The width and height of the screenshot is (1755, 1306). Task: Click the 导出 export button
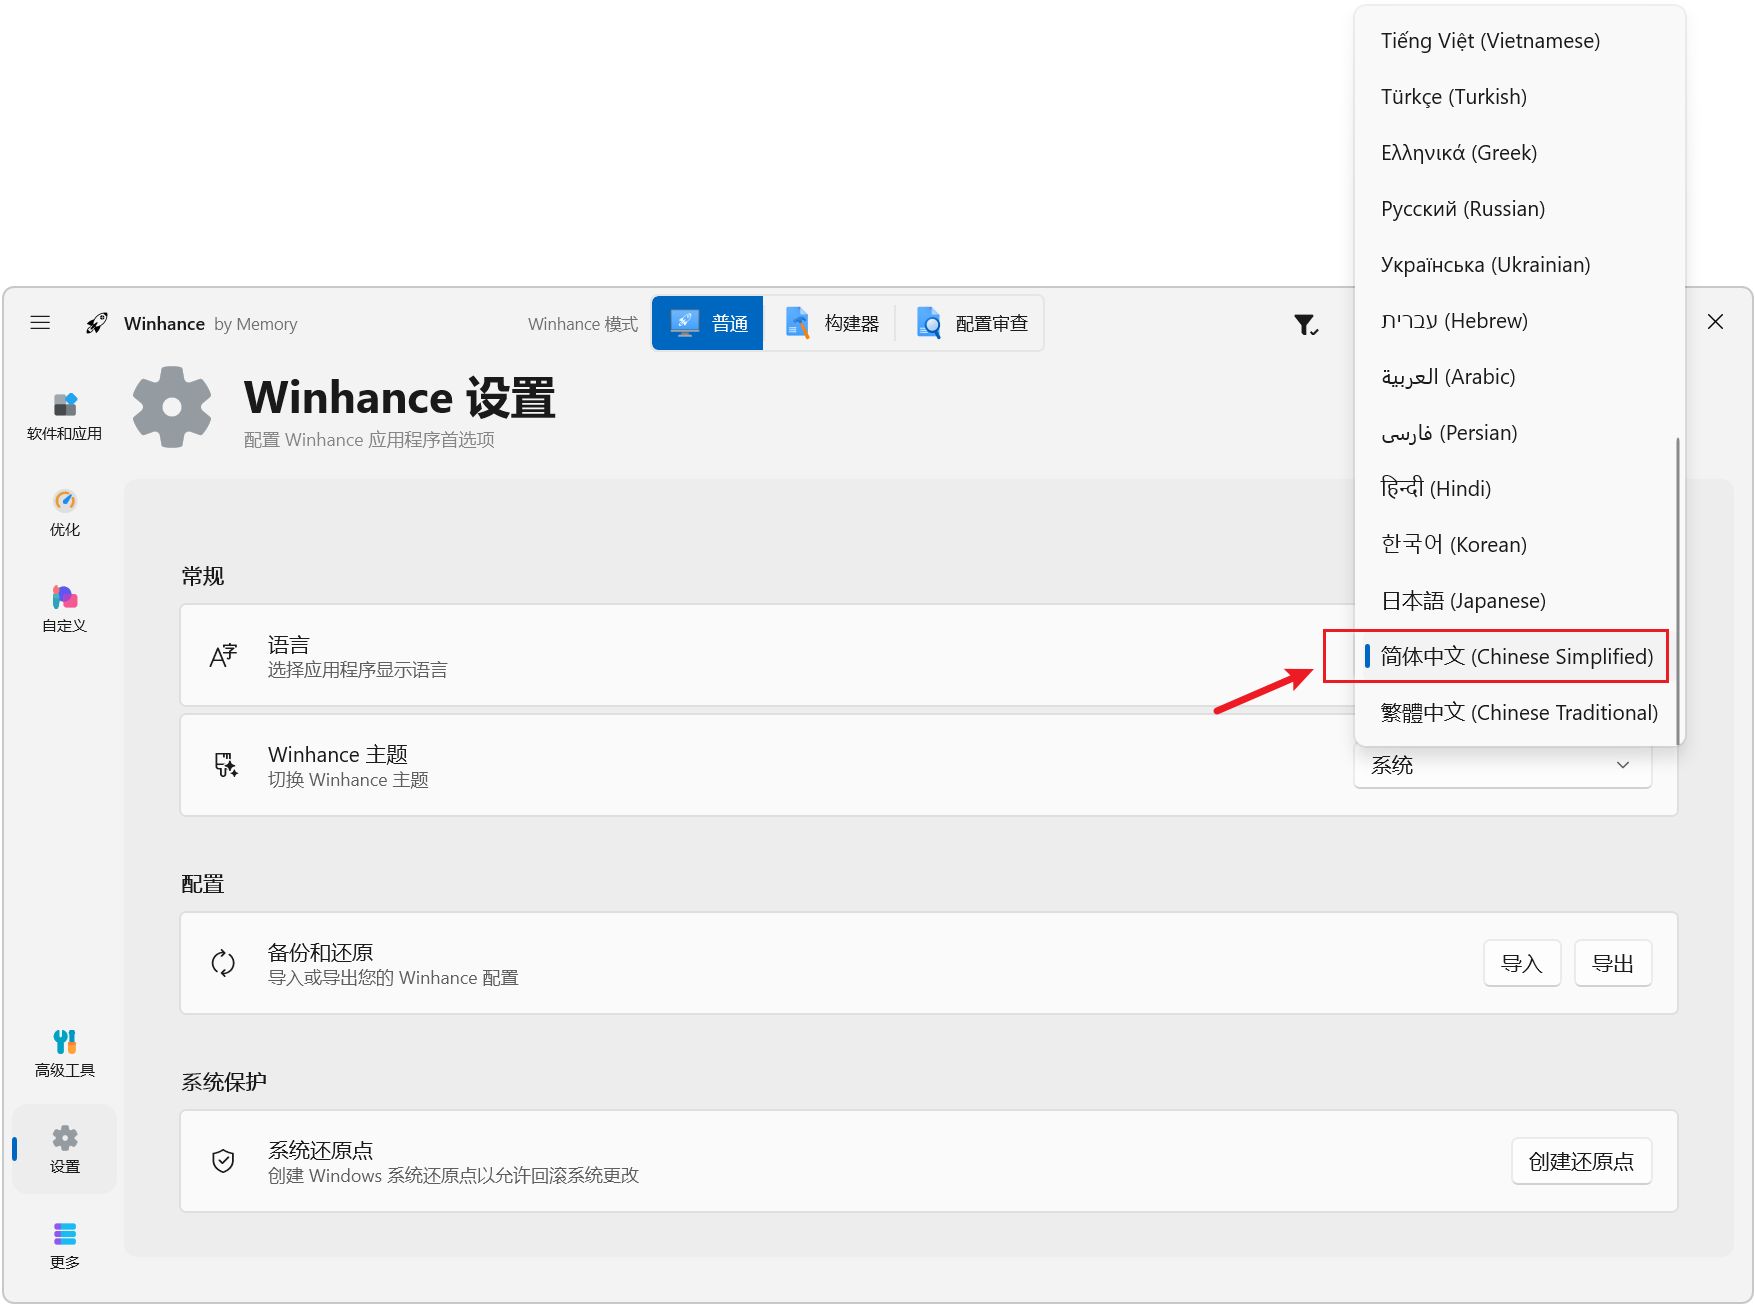[x=1612, y=963]
